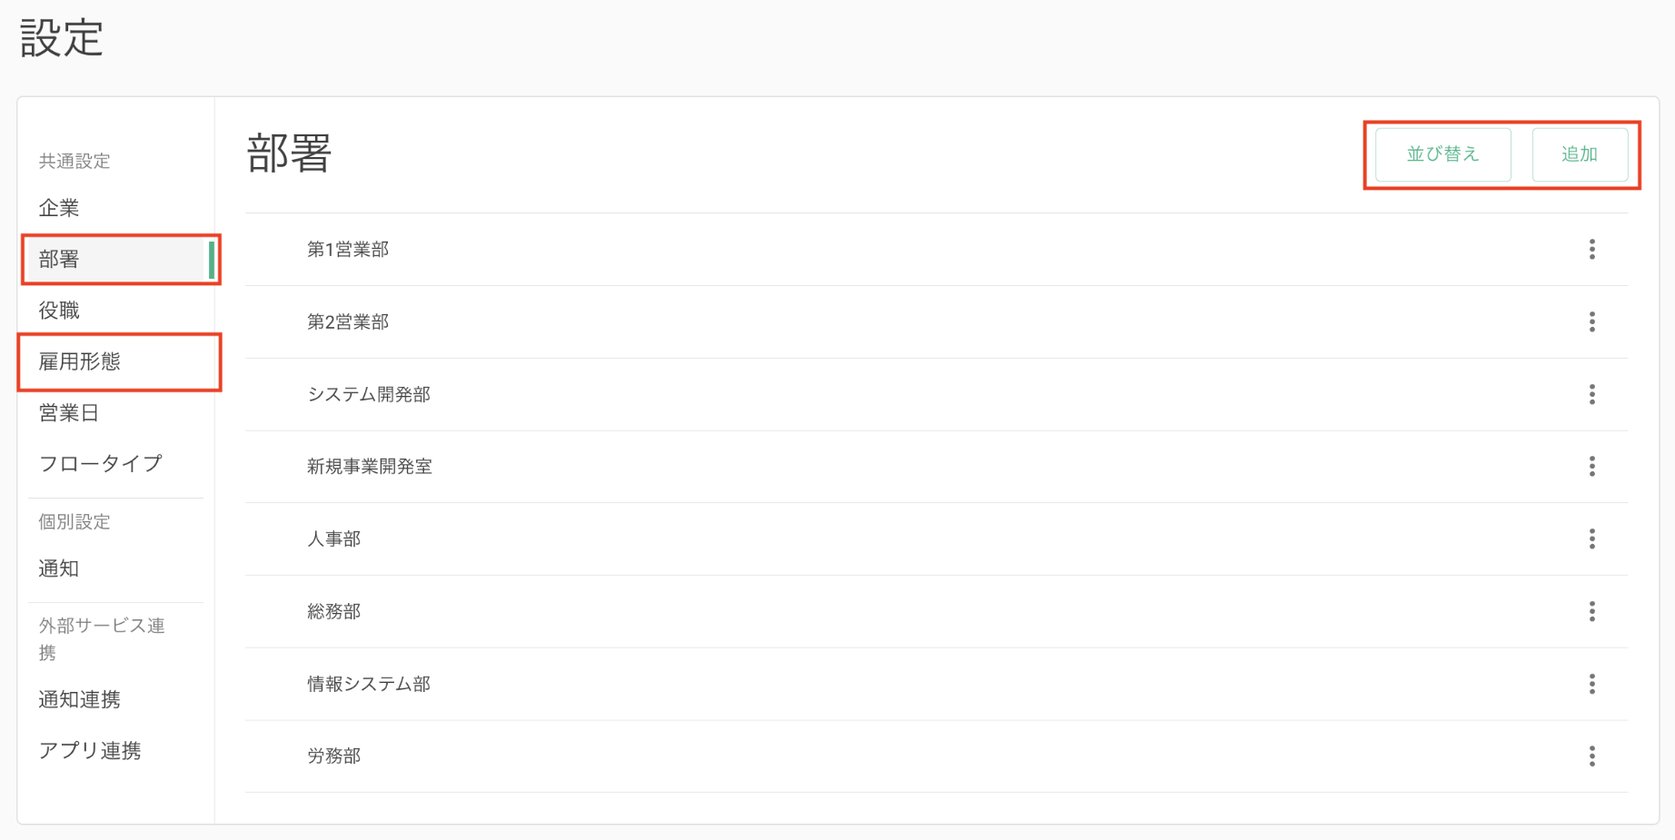Click the 追加 button
The height and width of the screenshot is (840, 1675).
coord(1579,154)
